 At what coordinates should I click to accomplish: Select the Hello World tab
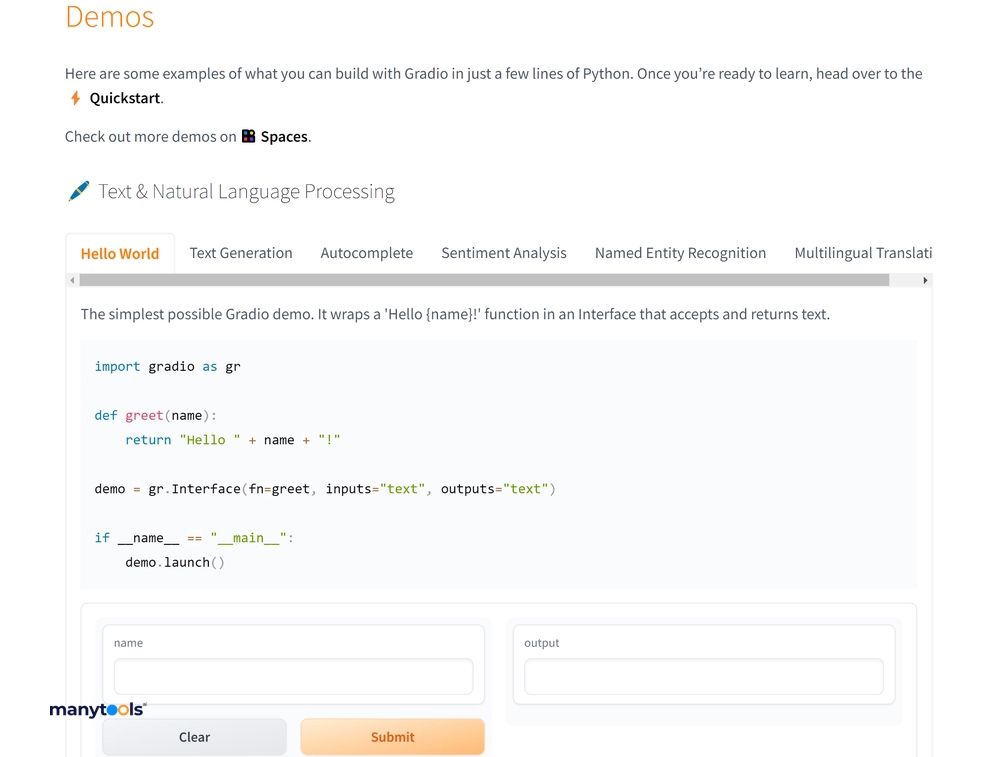[120, 253]
